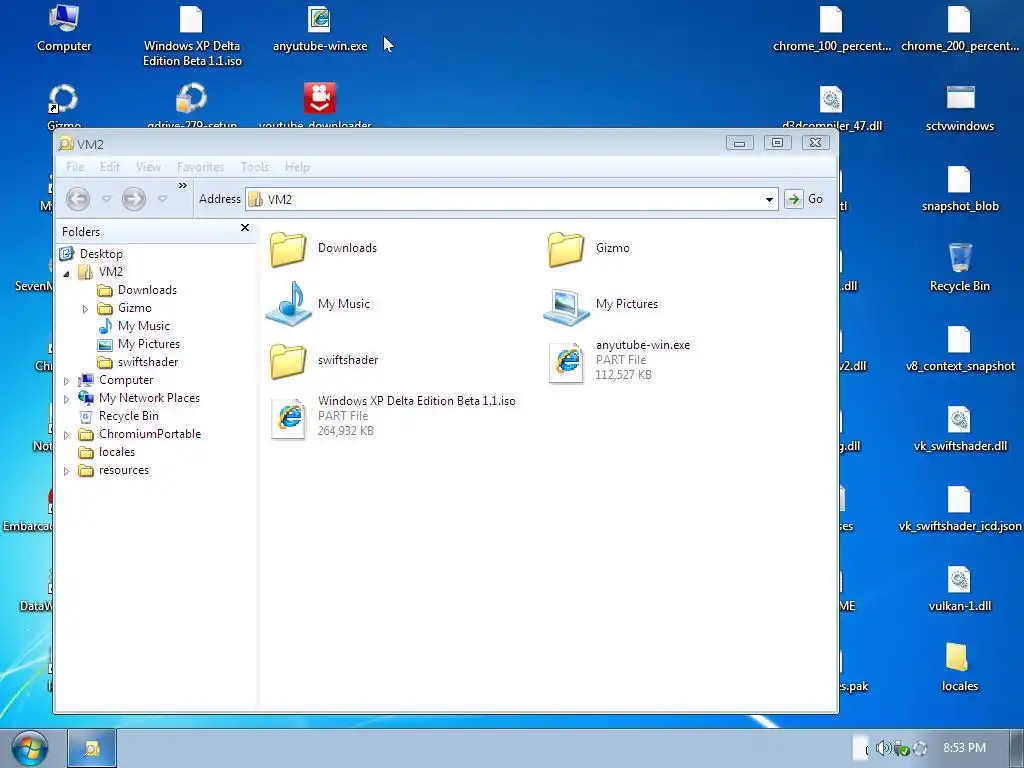This screenshot has height=768, width=1024.
Task: Select swiftshader in the folder tree
Action: [x=148, y=362]
